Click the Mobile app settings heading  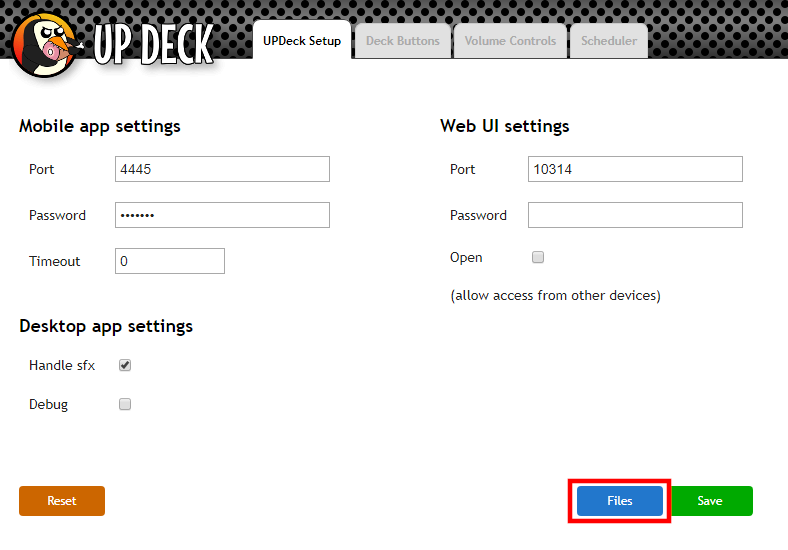[100, 126]
